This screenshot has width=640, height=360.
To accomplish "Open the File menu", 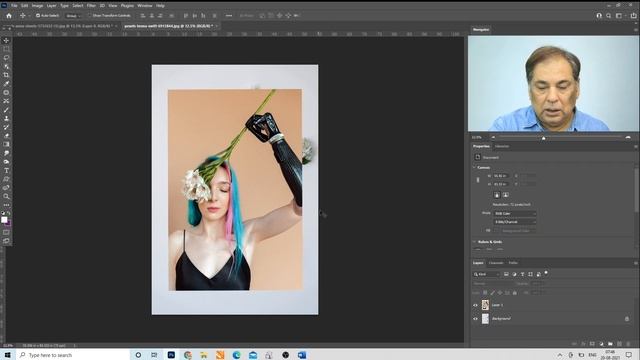I will click(14, 6).
